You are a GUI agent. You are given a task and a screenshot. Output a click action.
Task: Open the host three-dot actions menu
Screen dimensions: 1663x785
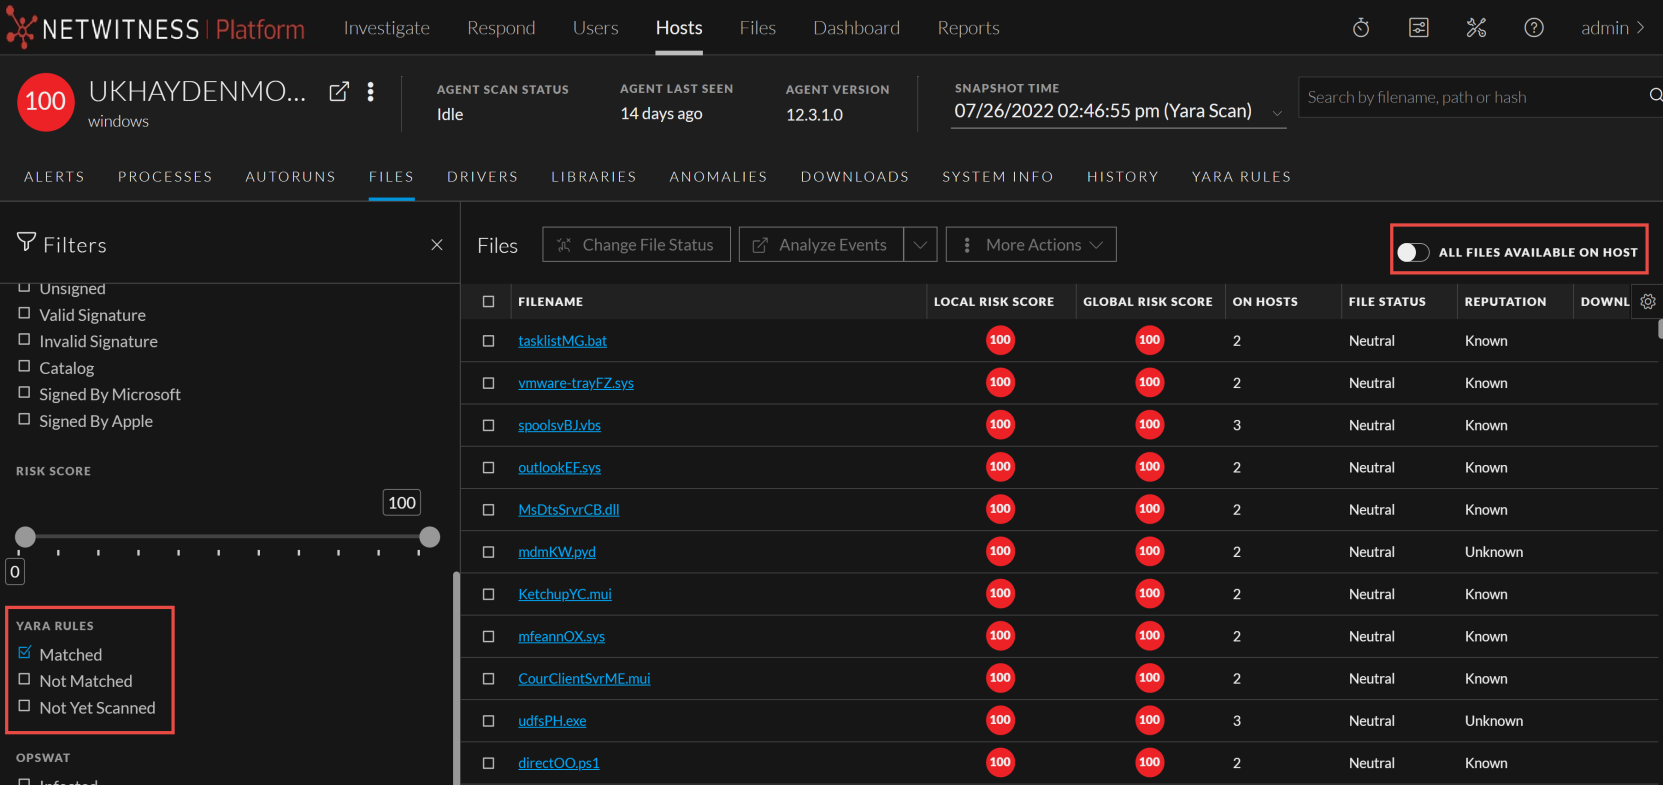click(371, 92)
